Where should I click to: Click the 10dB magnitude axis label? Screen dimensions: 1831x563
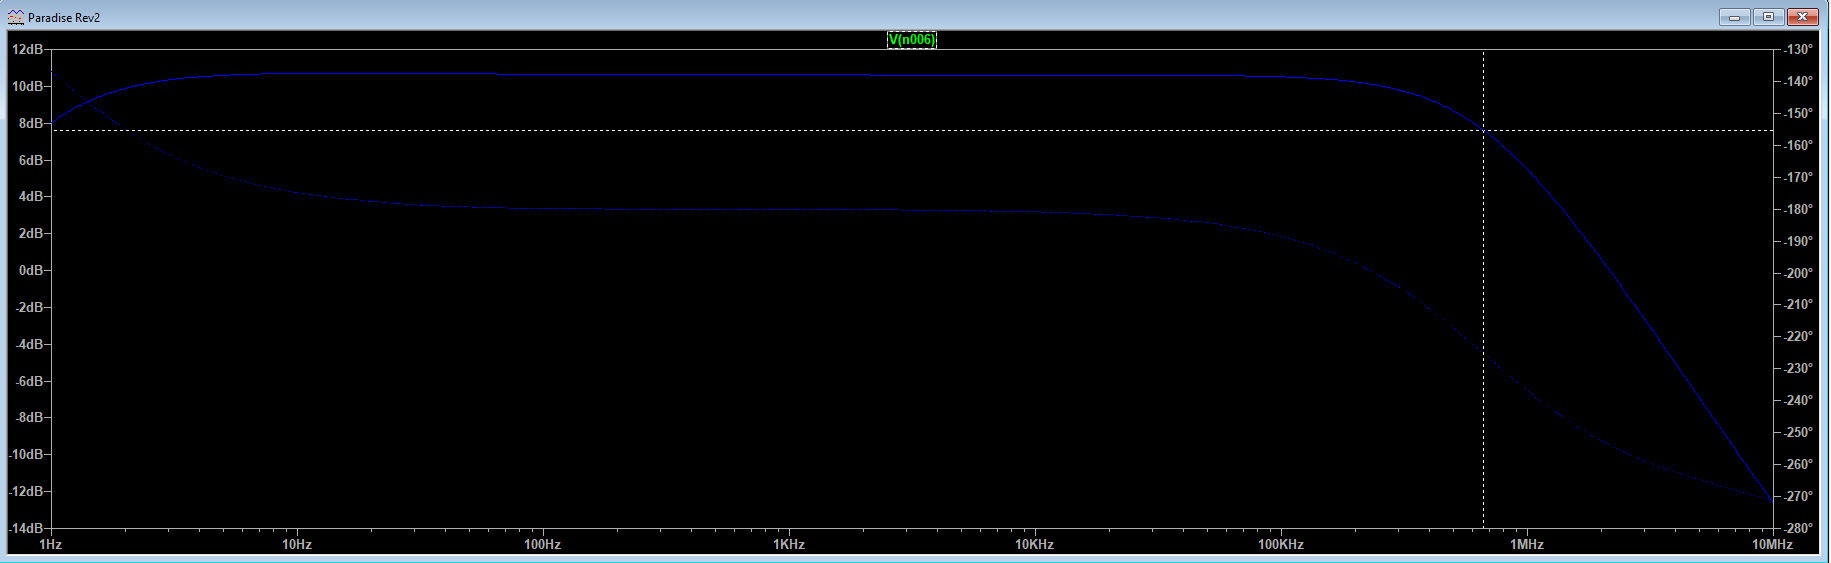[27, 86]
